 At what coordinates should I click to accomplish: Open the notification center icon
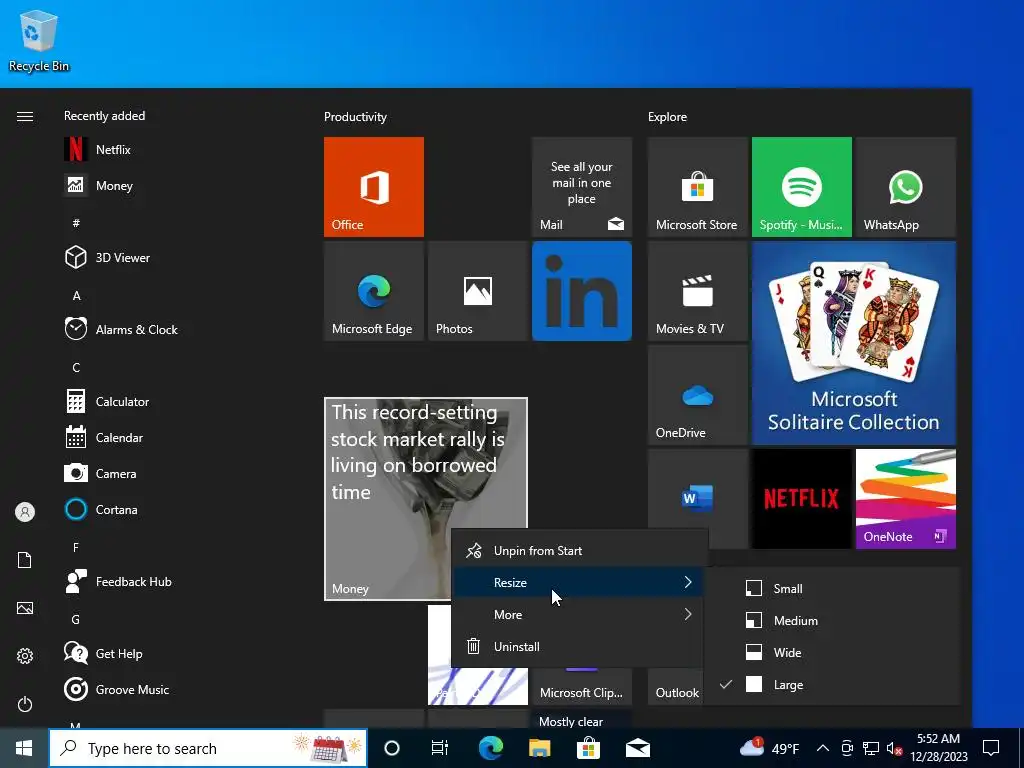pyautogui.click(x=991, y=748)
